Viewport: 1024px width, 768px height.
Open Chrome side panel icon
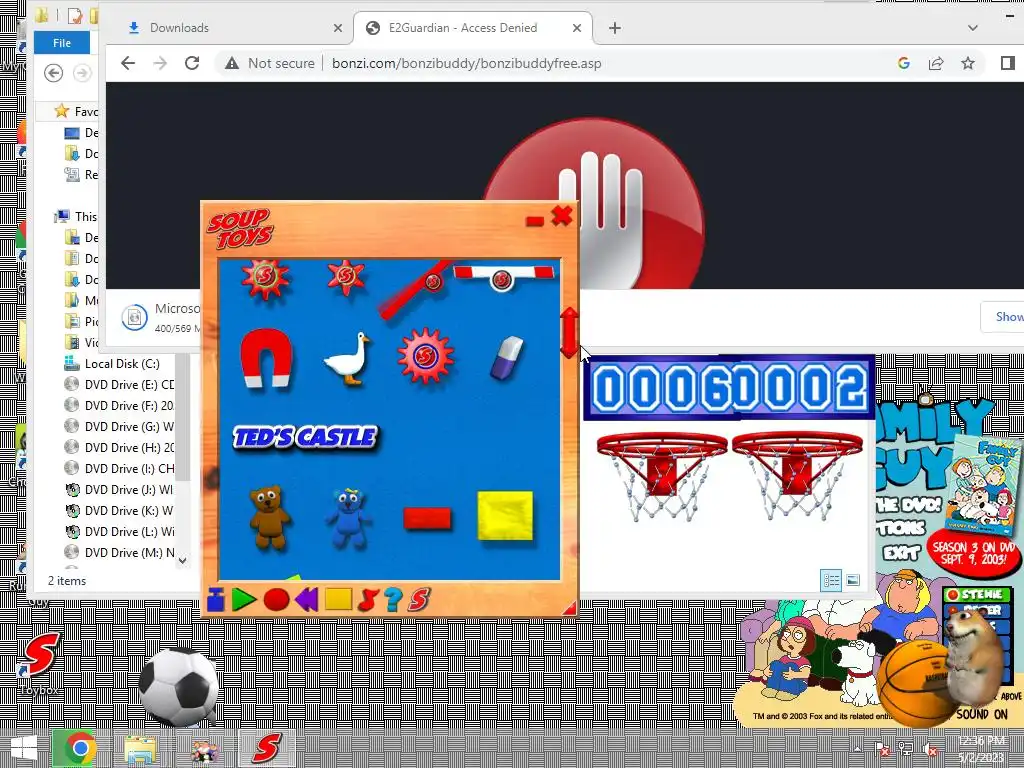click(1007, 63)
